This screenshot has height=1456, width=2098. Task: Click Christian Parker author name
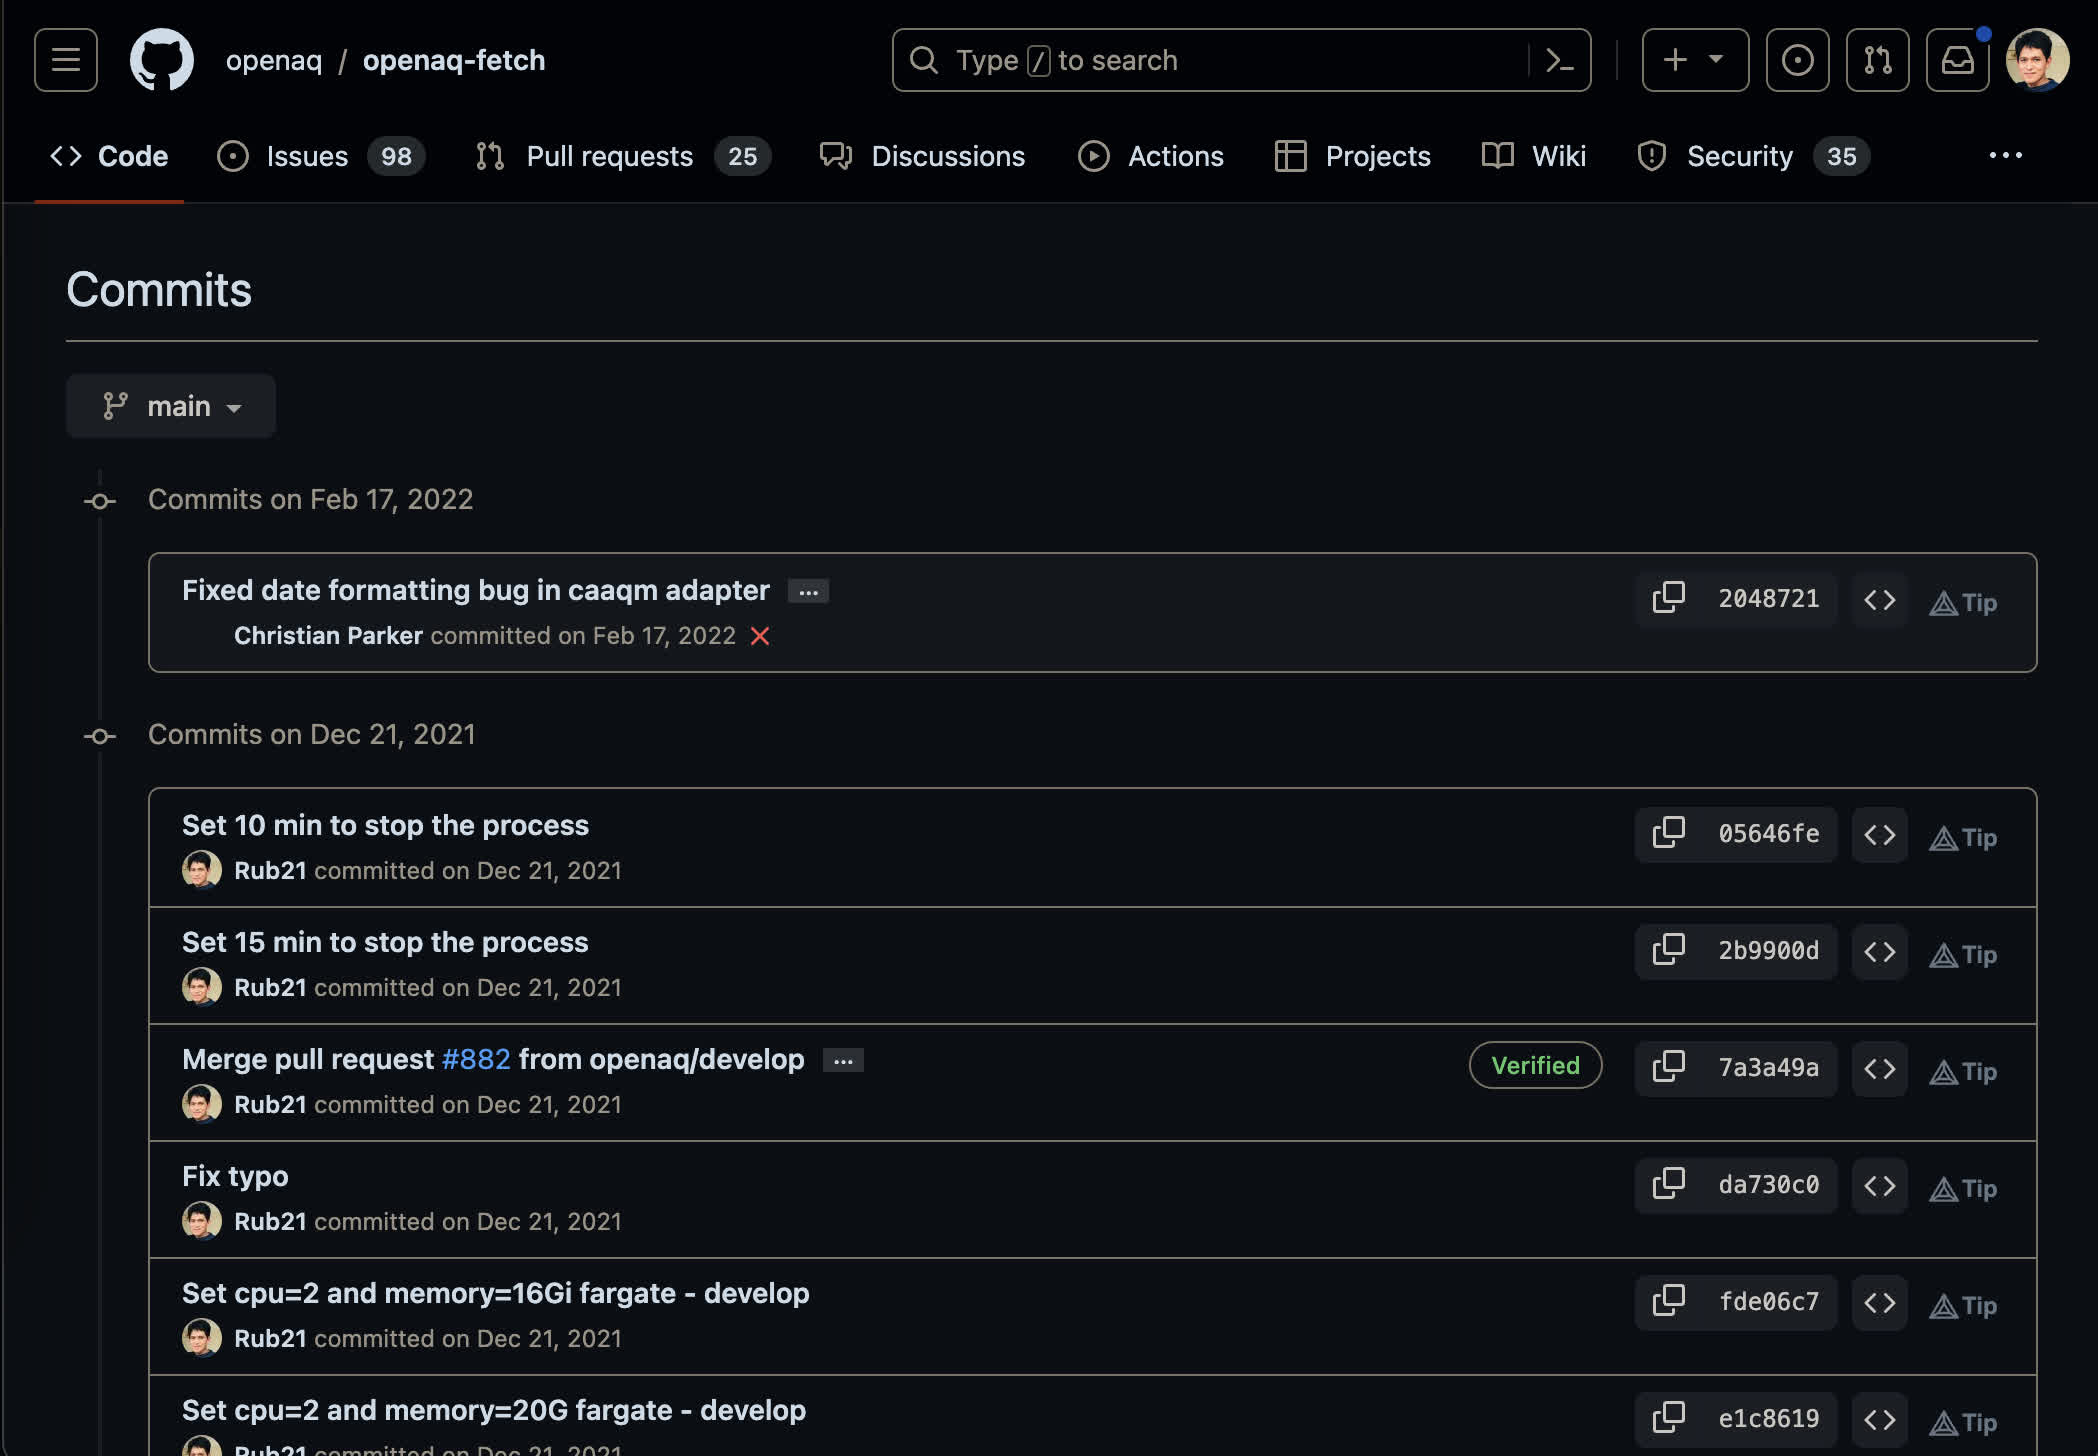pos(328,636)
